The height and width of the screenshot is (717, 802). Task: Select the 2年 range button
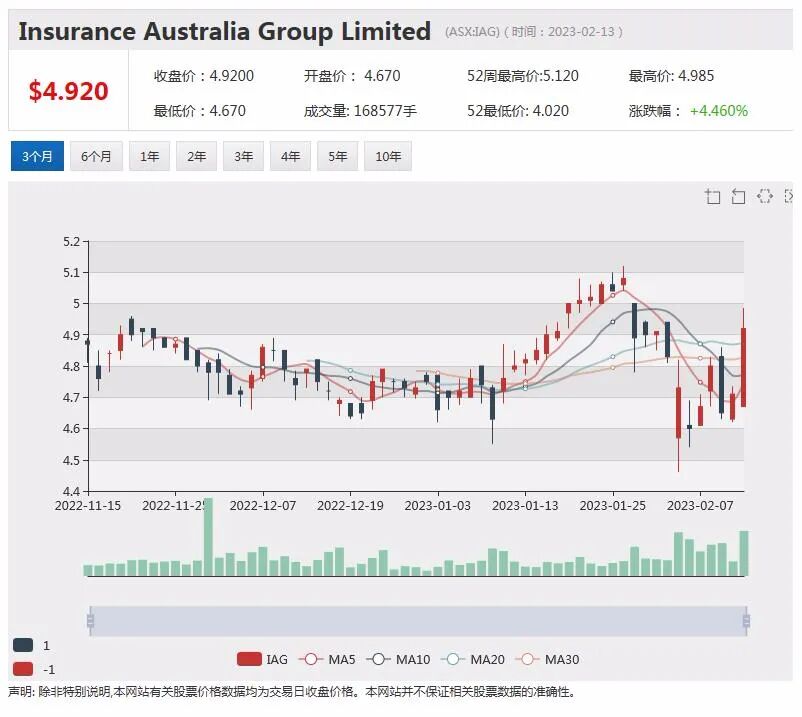pos(196,156)
